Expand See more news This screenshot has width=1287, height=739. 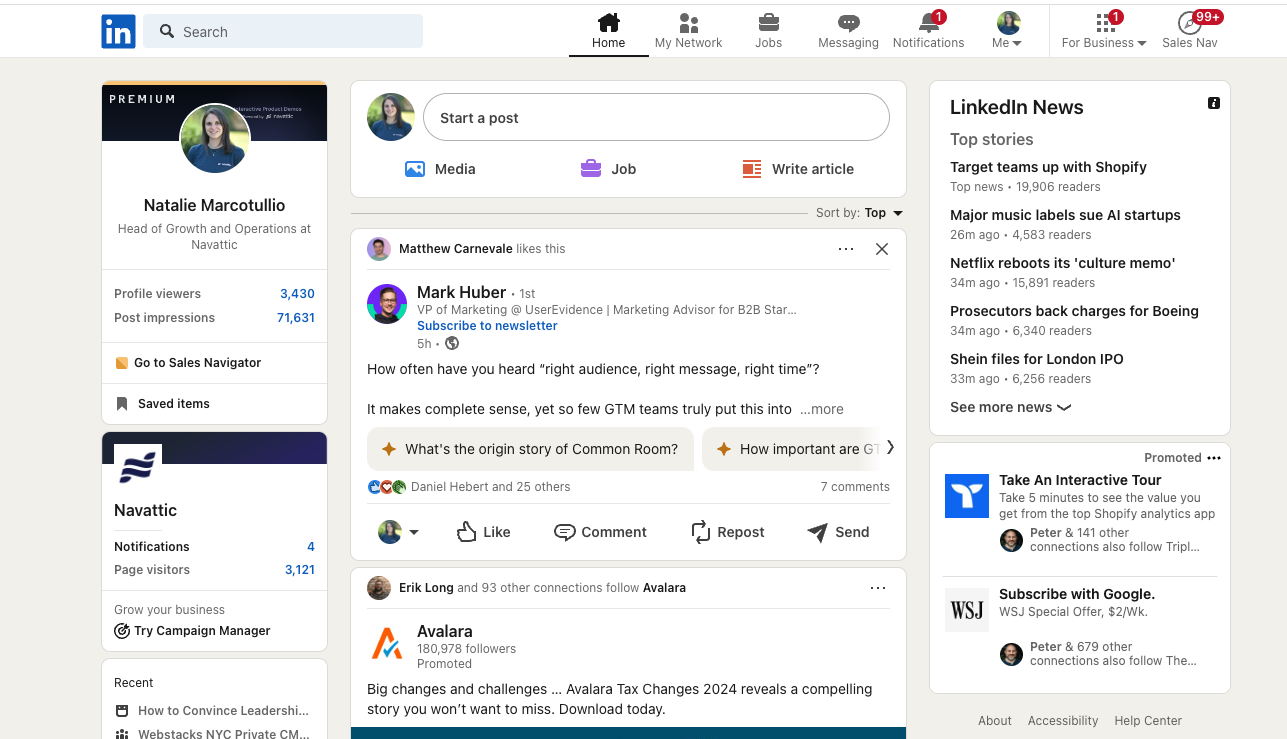pyautogui.click(x=1010, y=407)
